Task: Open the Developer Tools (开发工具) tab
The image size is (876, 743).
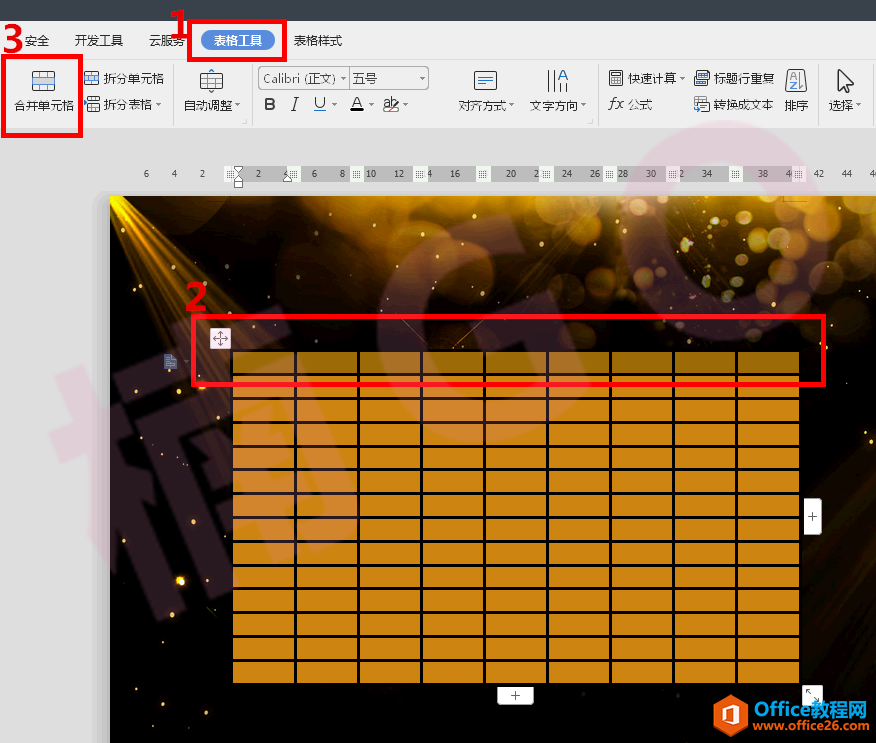Action: pyautogui.click(x=99, y=40)
